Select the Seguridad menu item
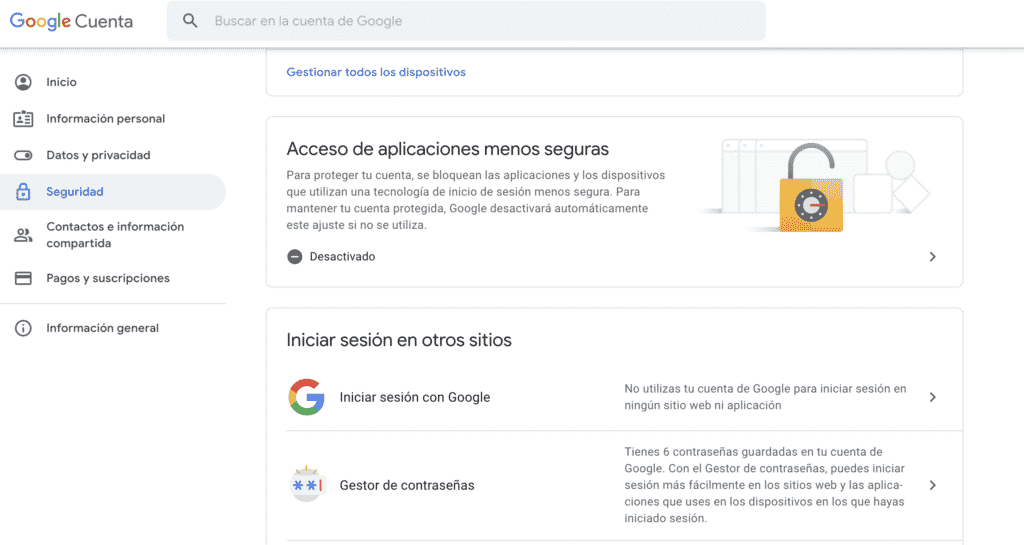Screen dimensions: 1024x545 [x=113, y=192]
